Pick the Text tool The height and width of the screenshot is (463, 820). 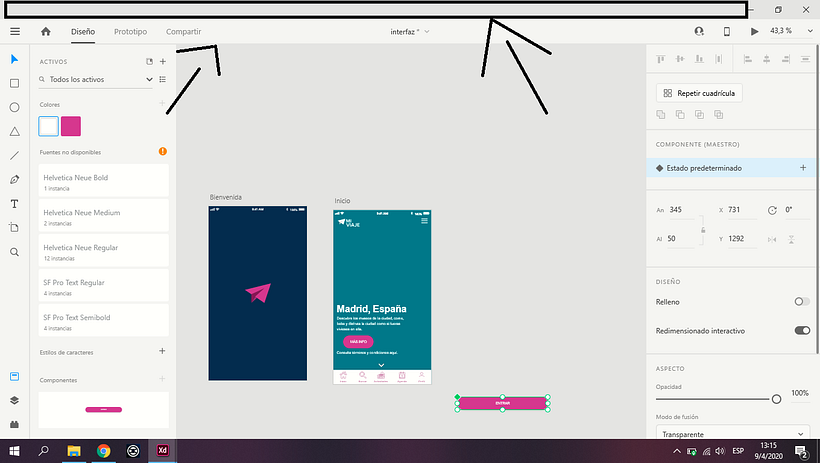(15, 204)
